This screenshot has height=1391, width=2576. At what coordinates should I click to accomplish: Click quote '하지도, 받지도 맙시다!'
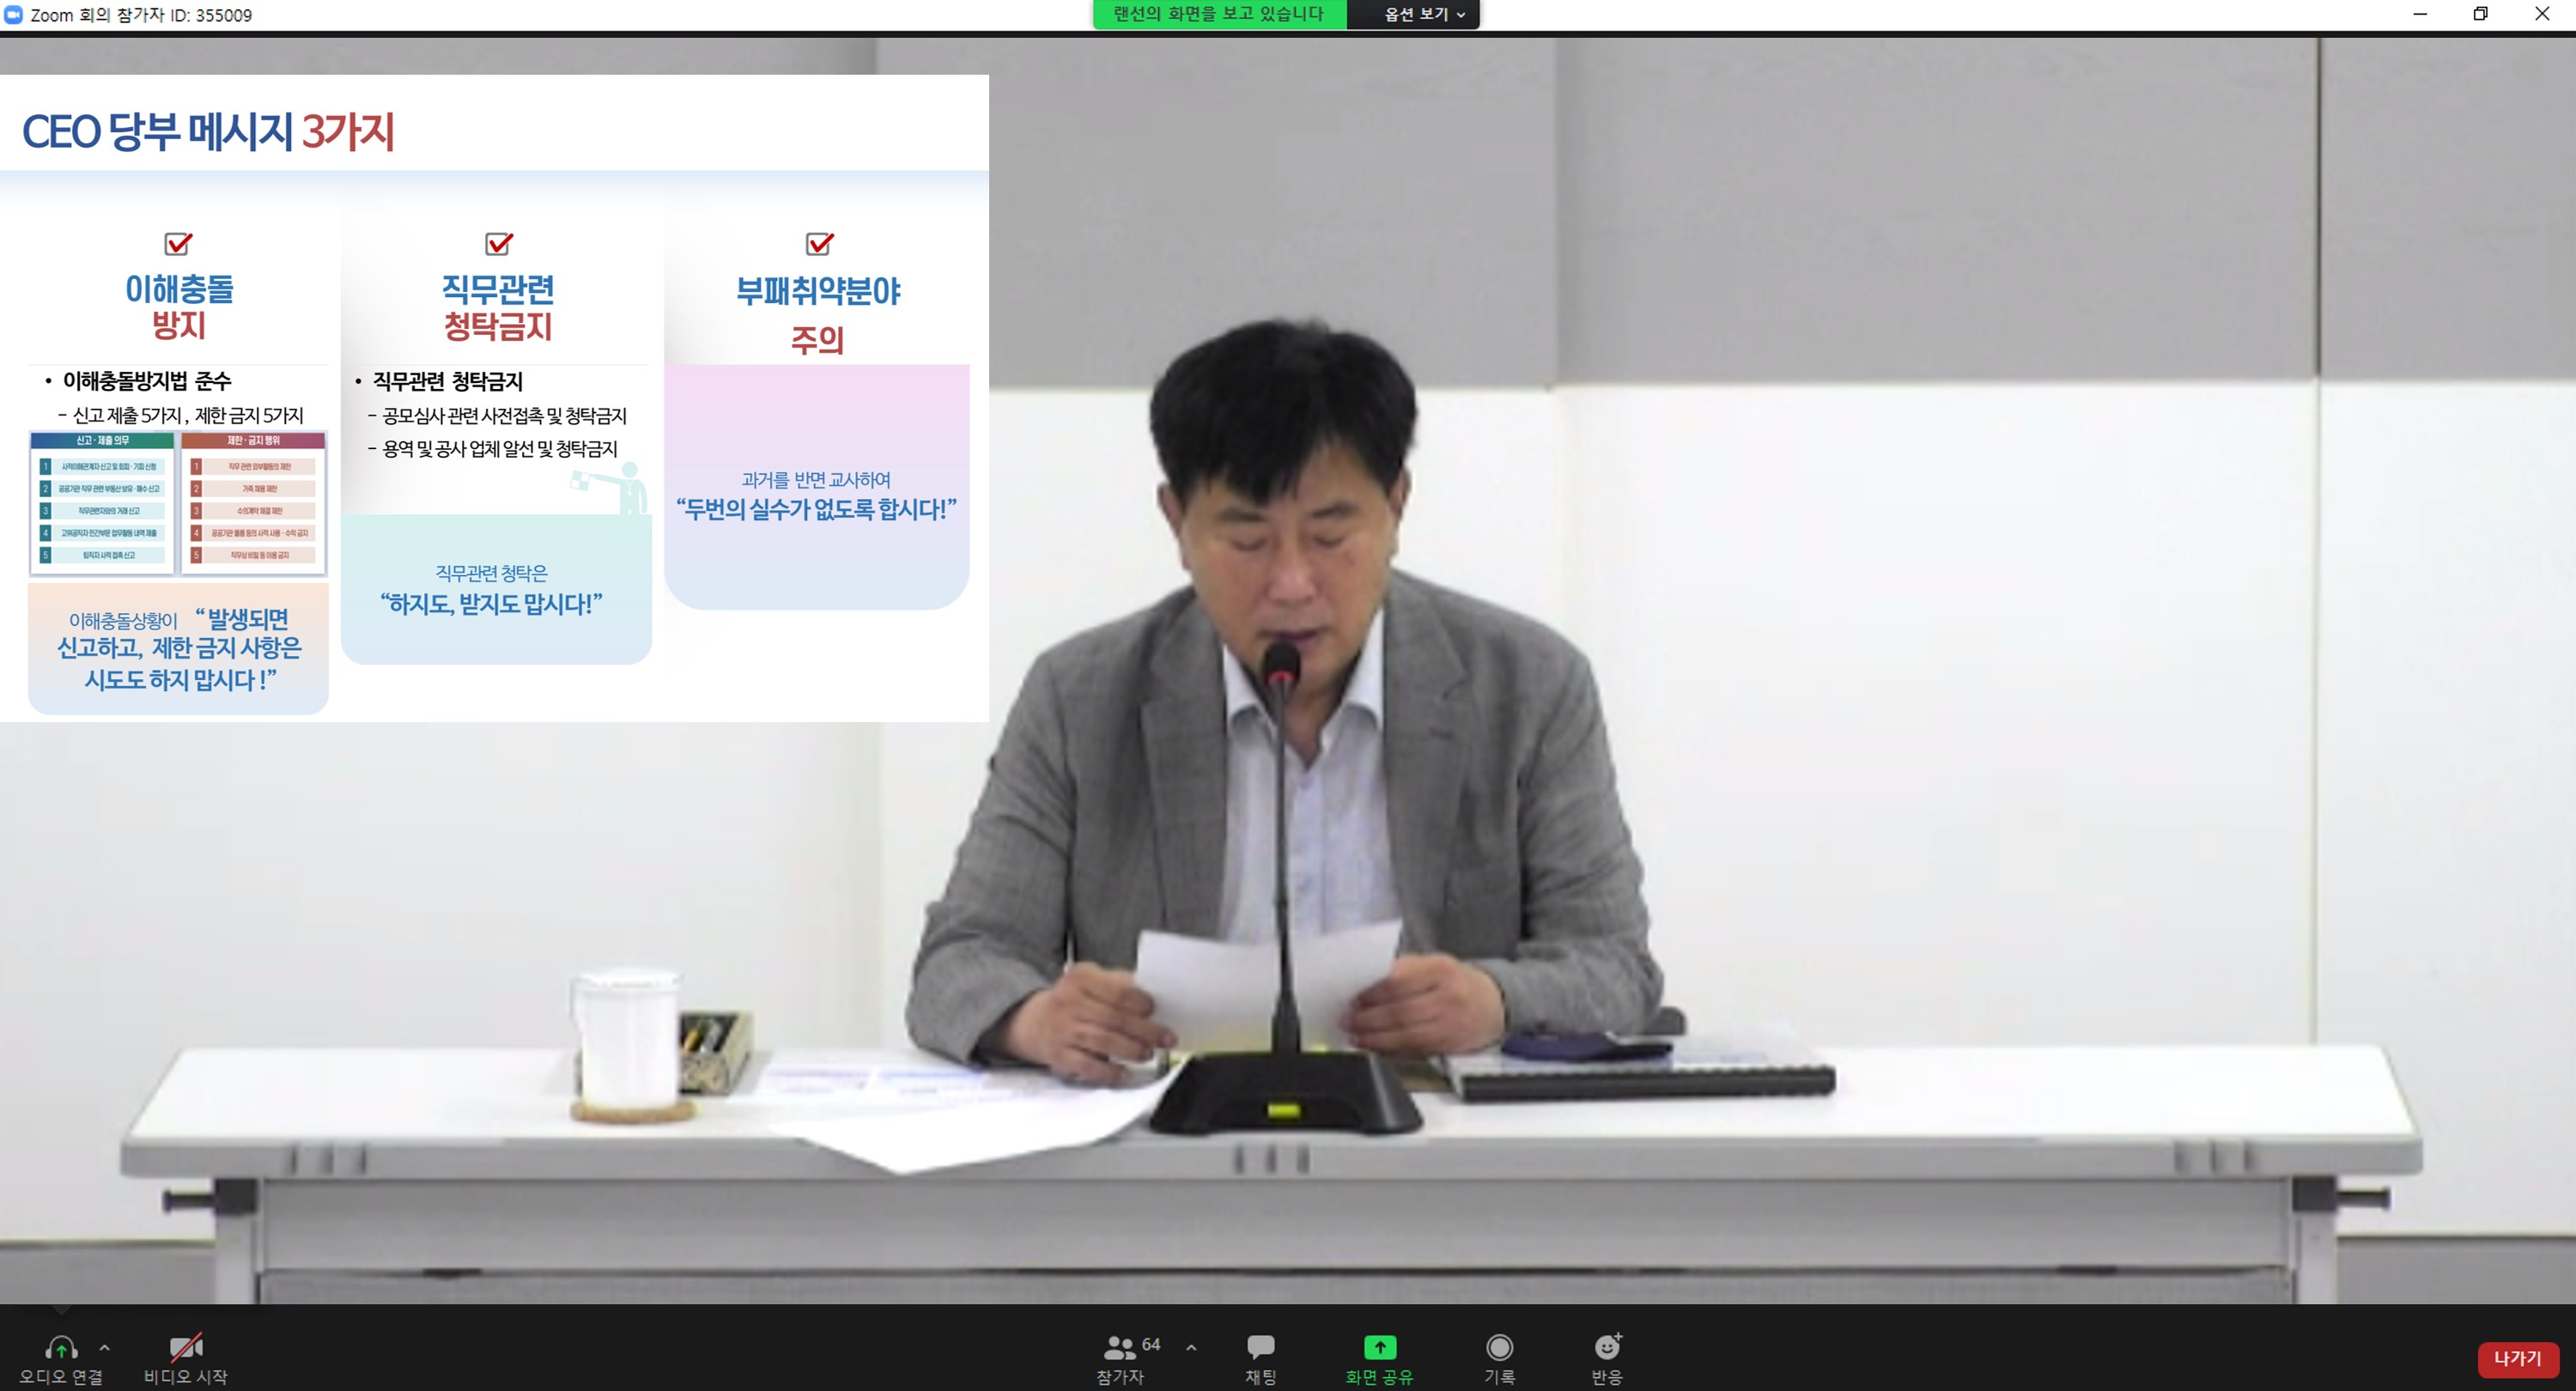(x=491, y=603)
